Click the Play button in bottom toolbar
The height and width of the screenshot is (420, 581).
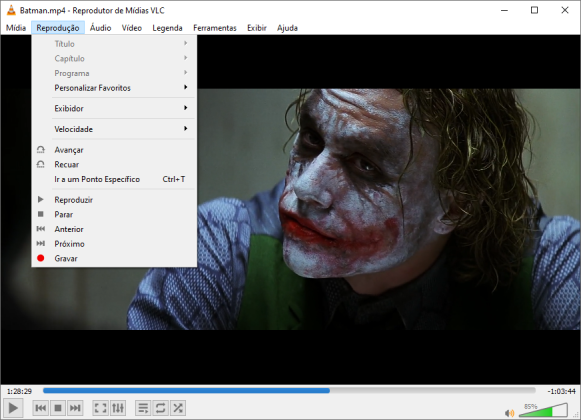pos(13,408)
